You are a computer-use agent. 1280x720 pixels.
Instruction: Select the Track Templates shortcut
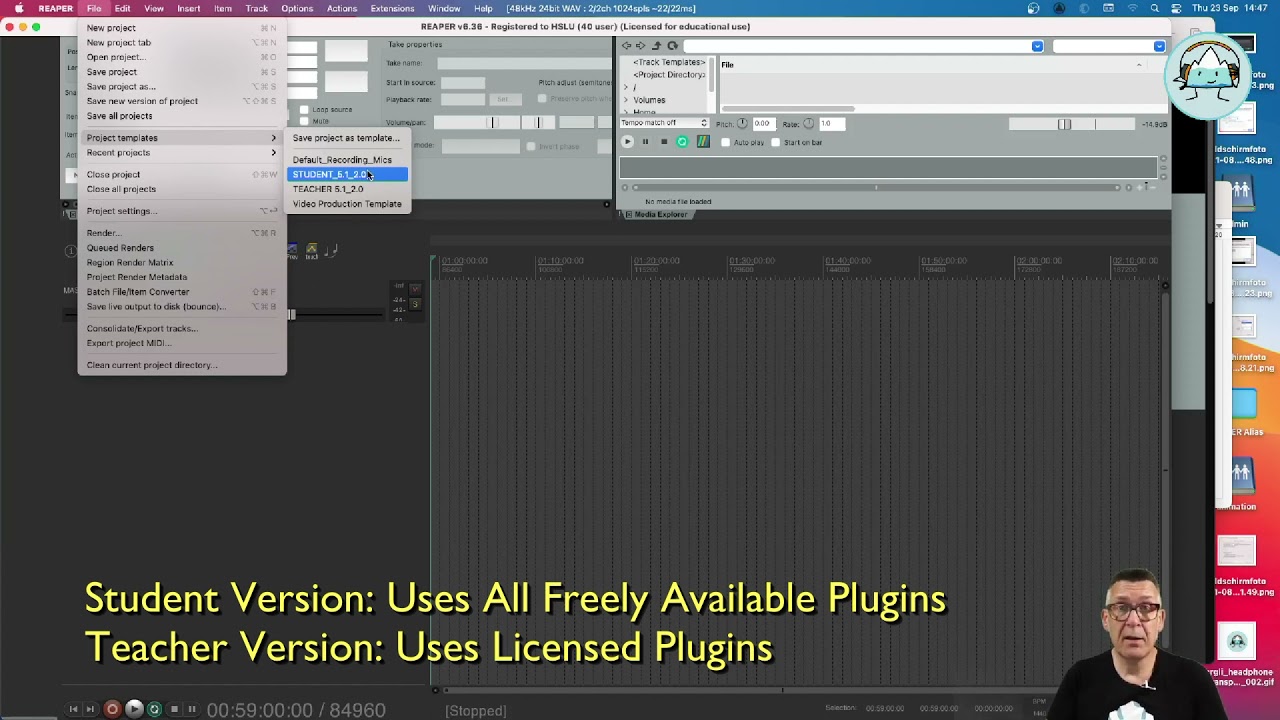(x=668, y=62)
